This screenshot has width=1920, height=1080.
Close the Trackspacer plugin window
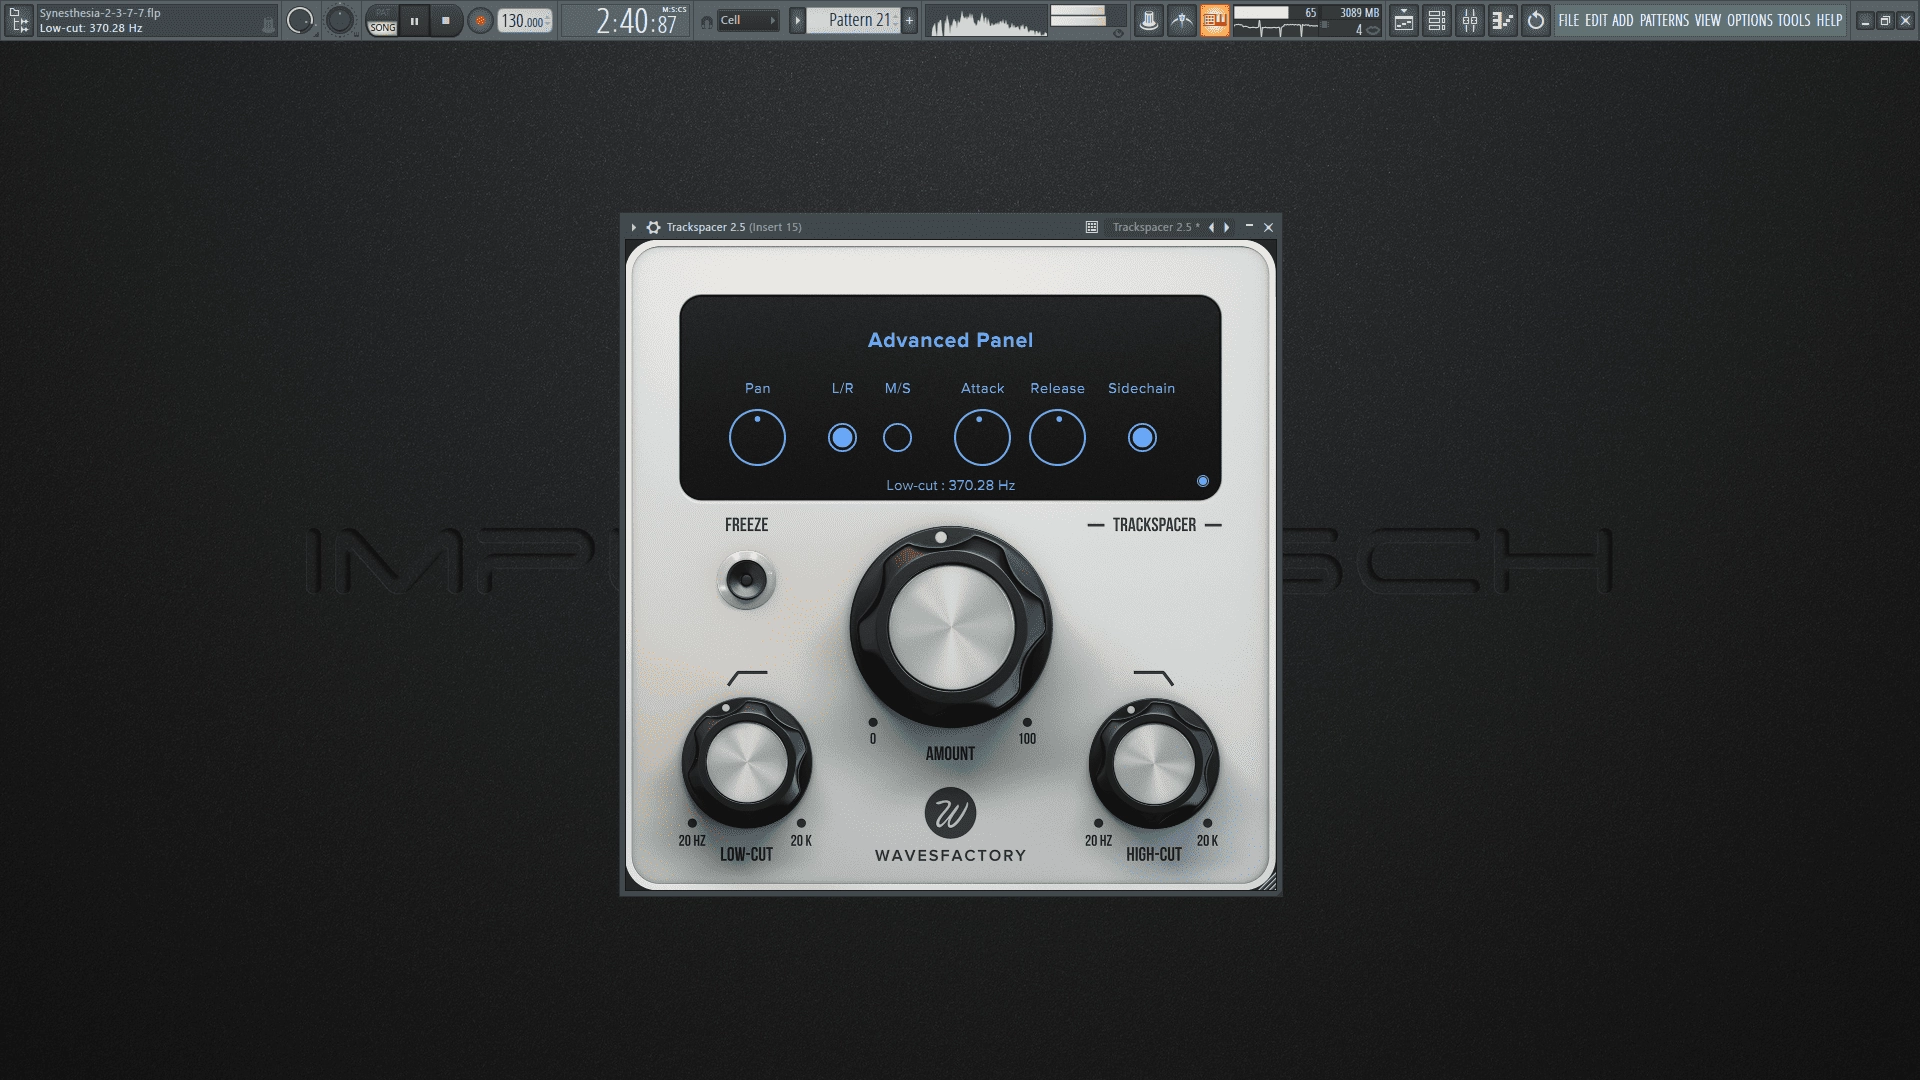click(1269, 227)
